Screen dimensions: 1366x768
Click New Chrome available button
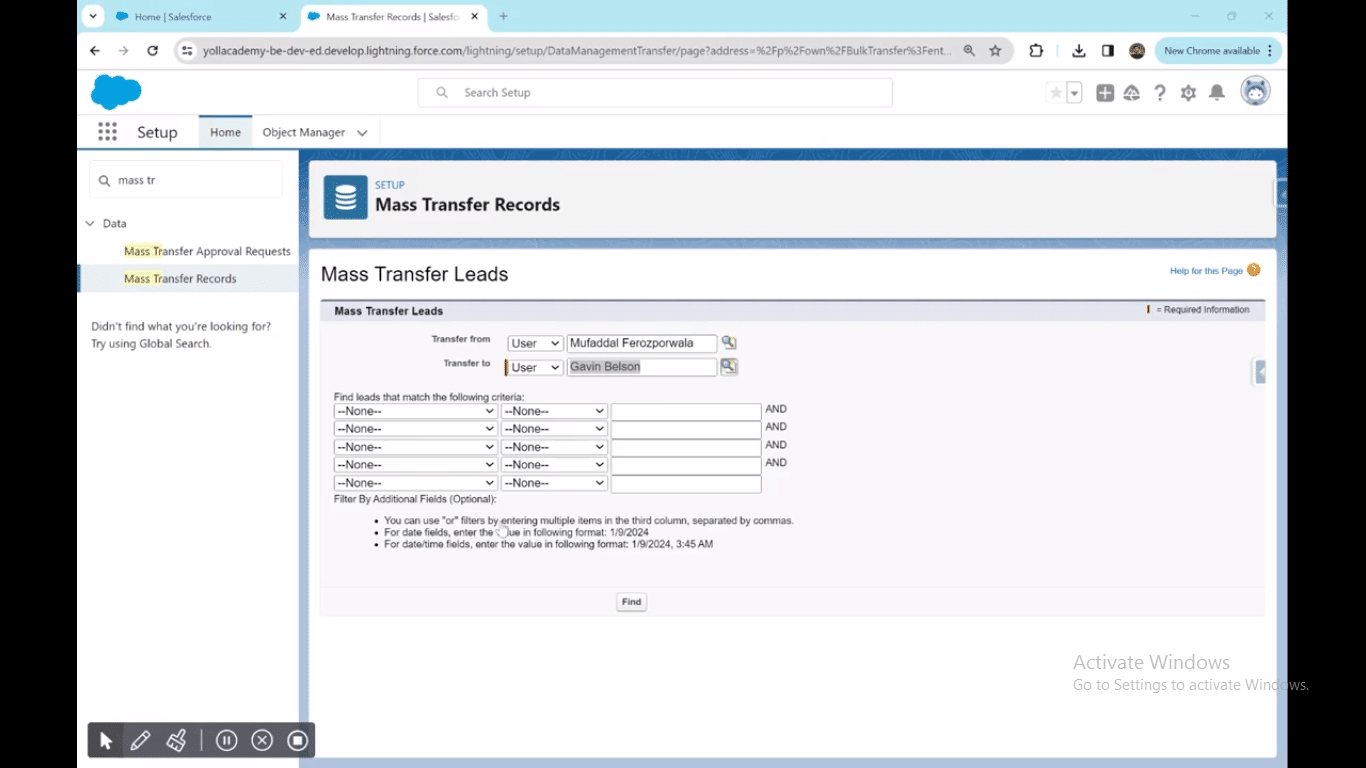(x=1217, y=50)
